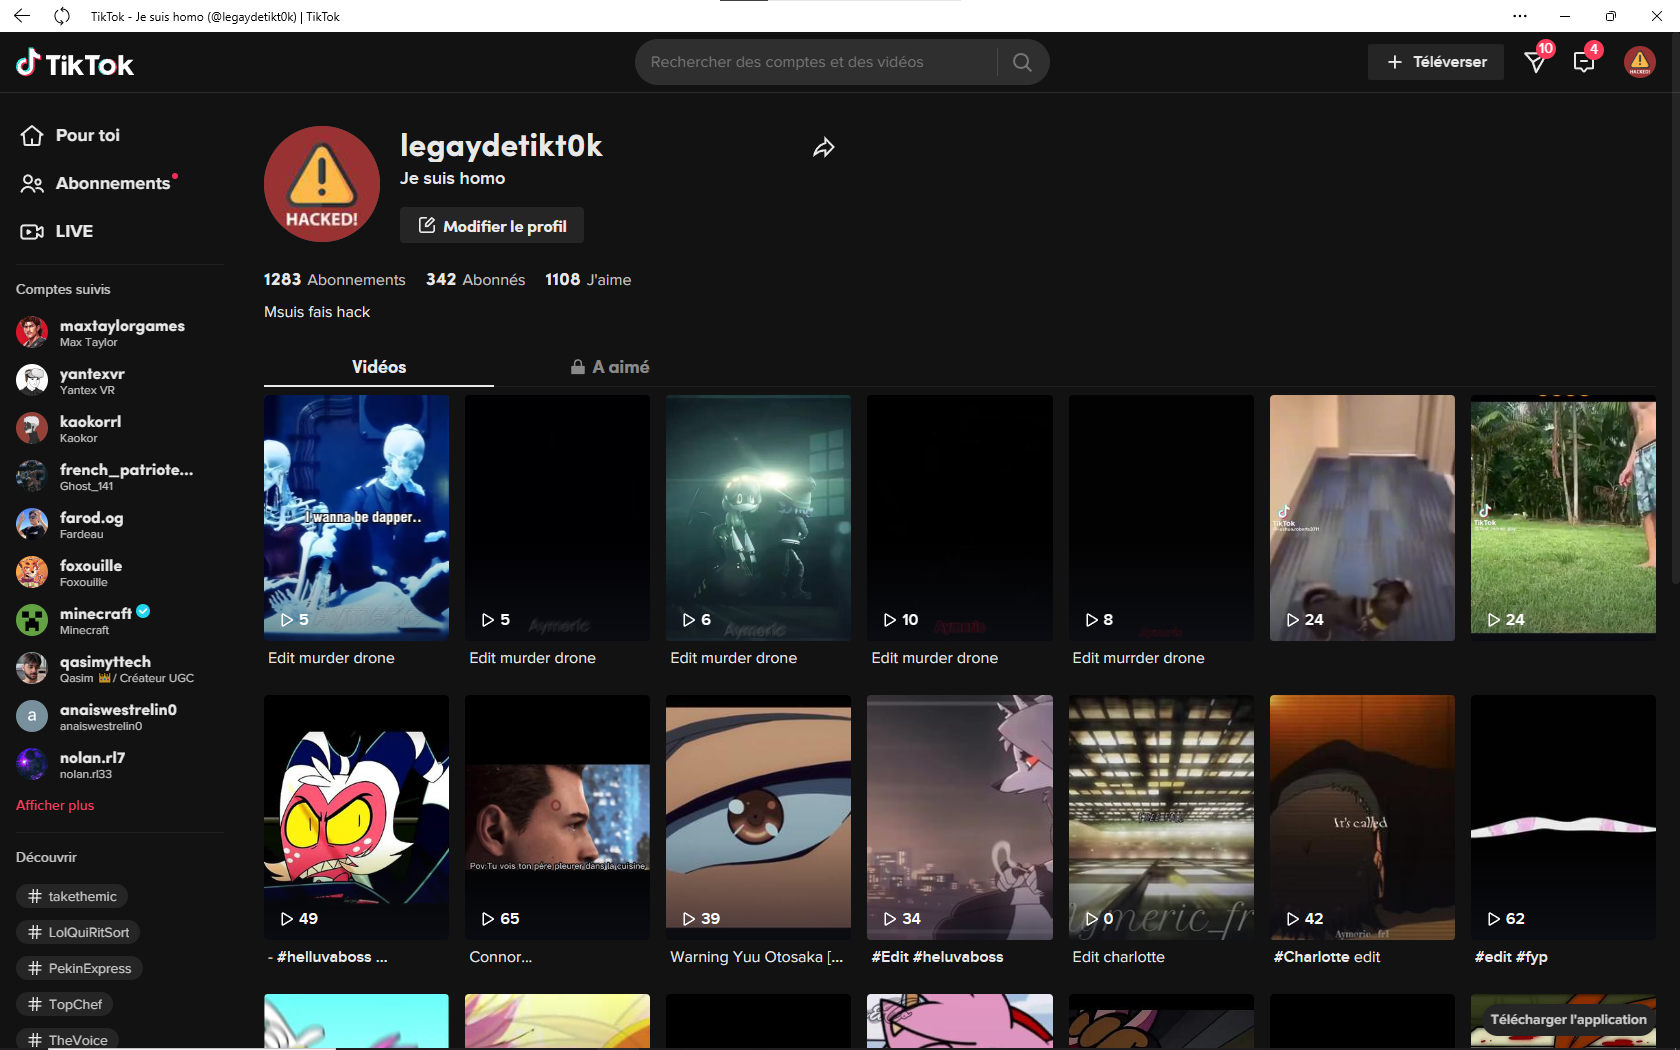Open the LolQuiRitSort hashtag

[79, 932]
